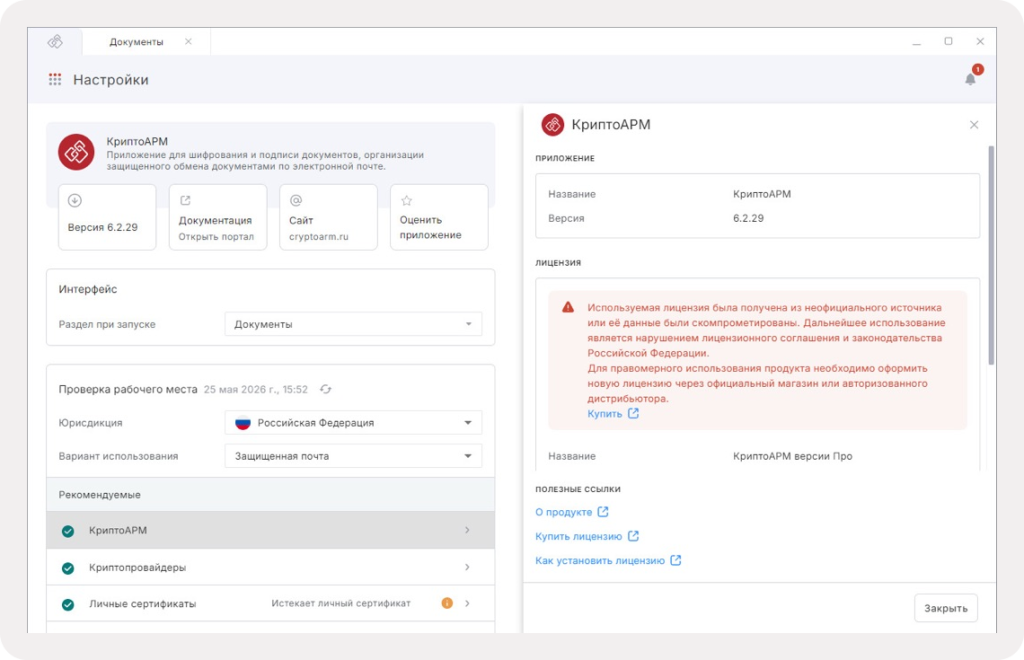Click the CryptoARM logo in title bar
This screenshot has width=1024, height=660.
56,42
